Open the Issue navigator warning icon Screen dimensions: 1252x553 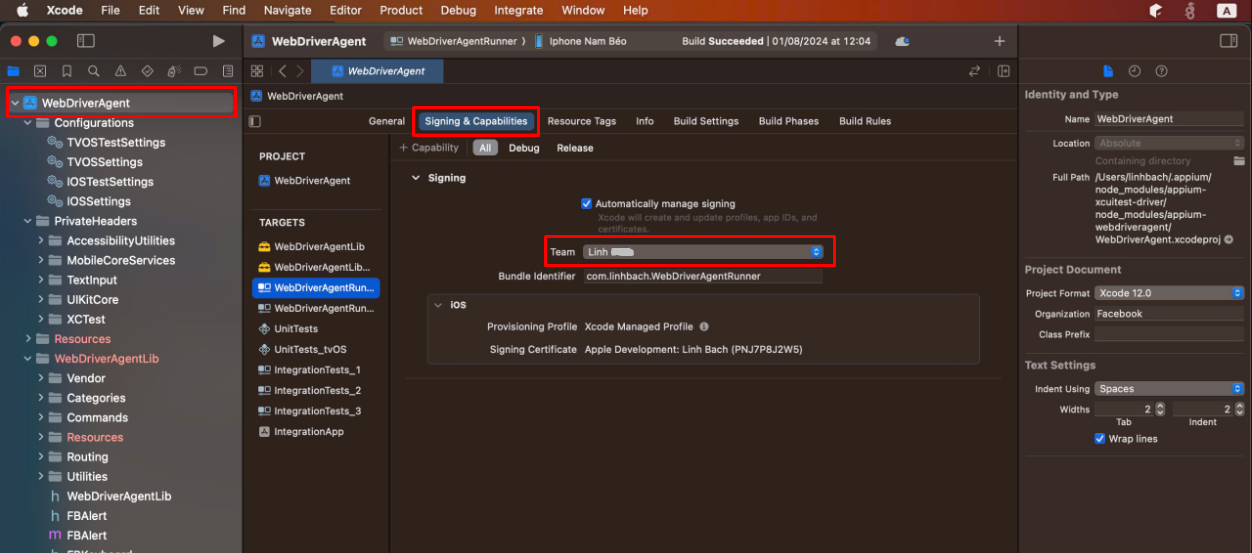pos(120,71)
